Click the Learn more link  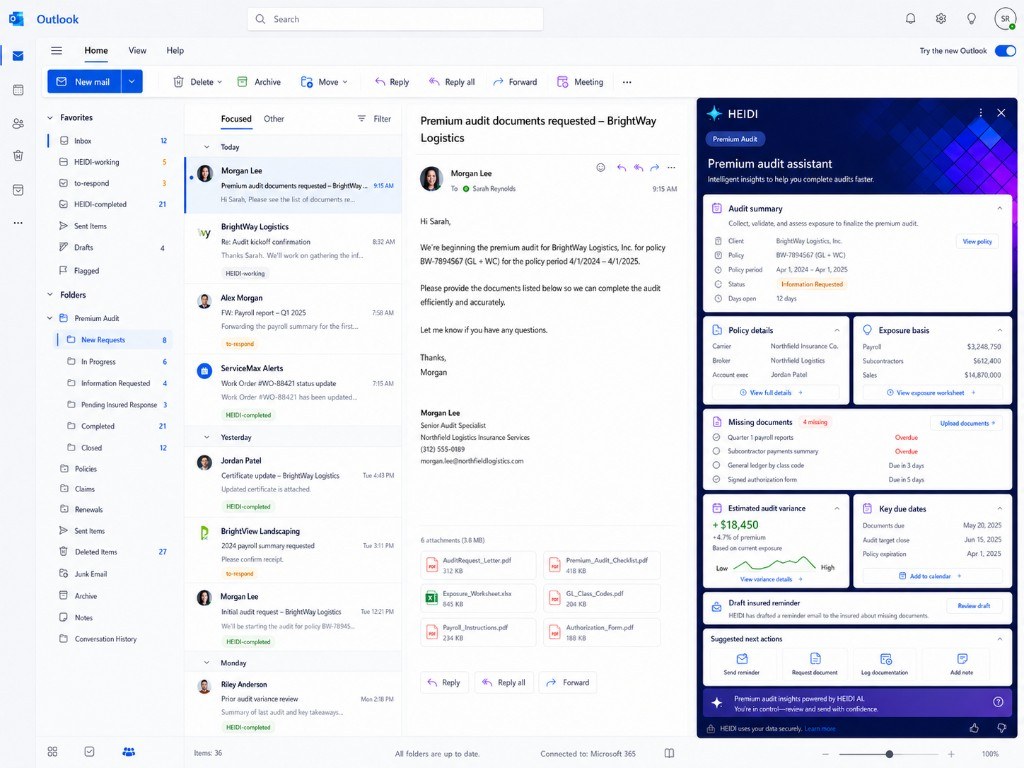(x=820, y=729)
